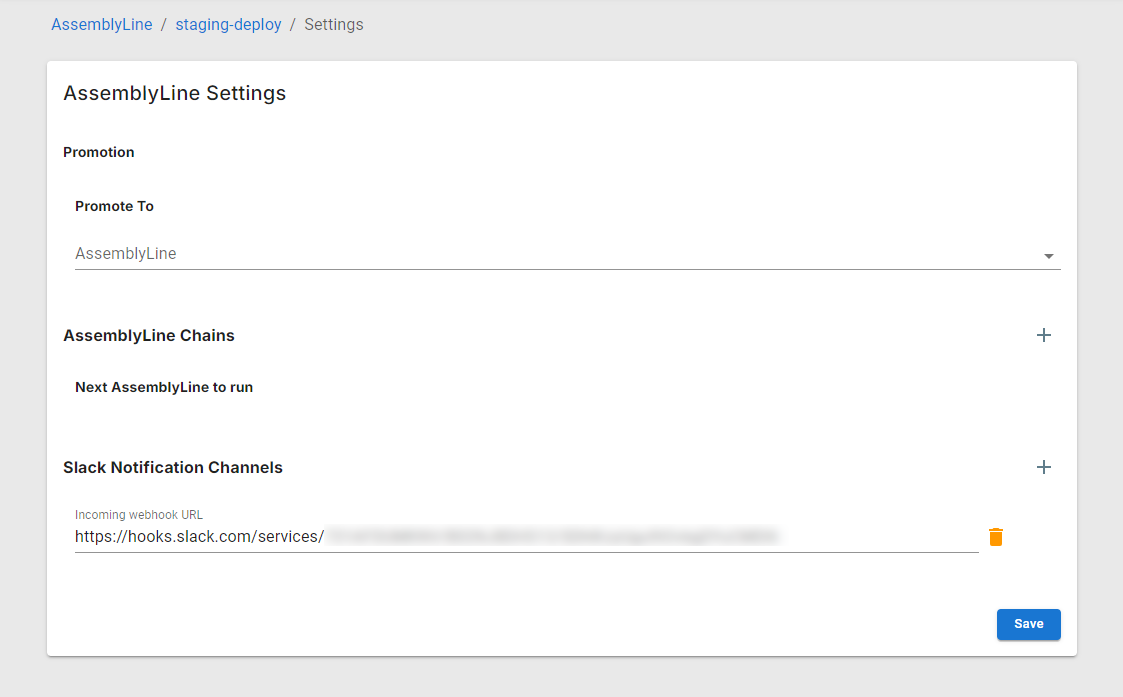This screenshot has width=1123, height=697.
Task: Open the staging-deploy breadcrumb link
Action: (228, 24)
